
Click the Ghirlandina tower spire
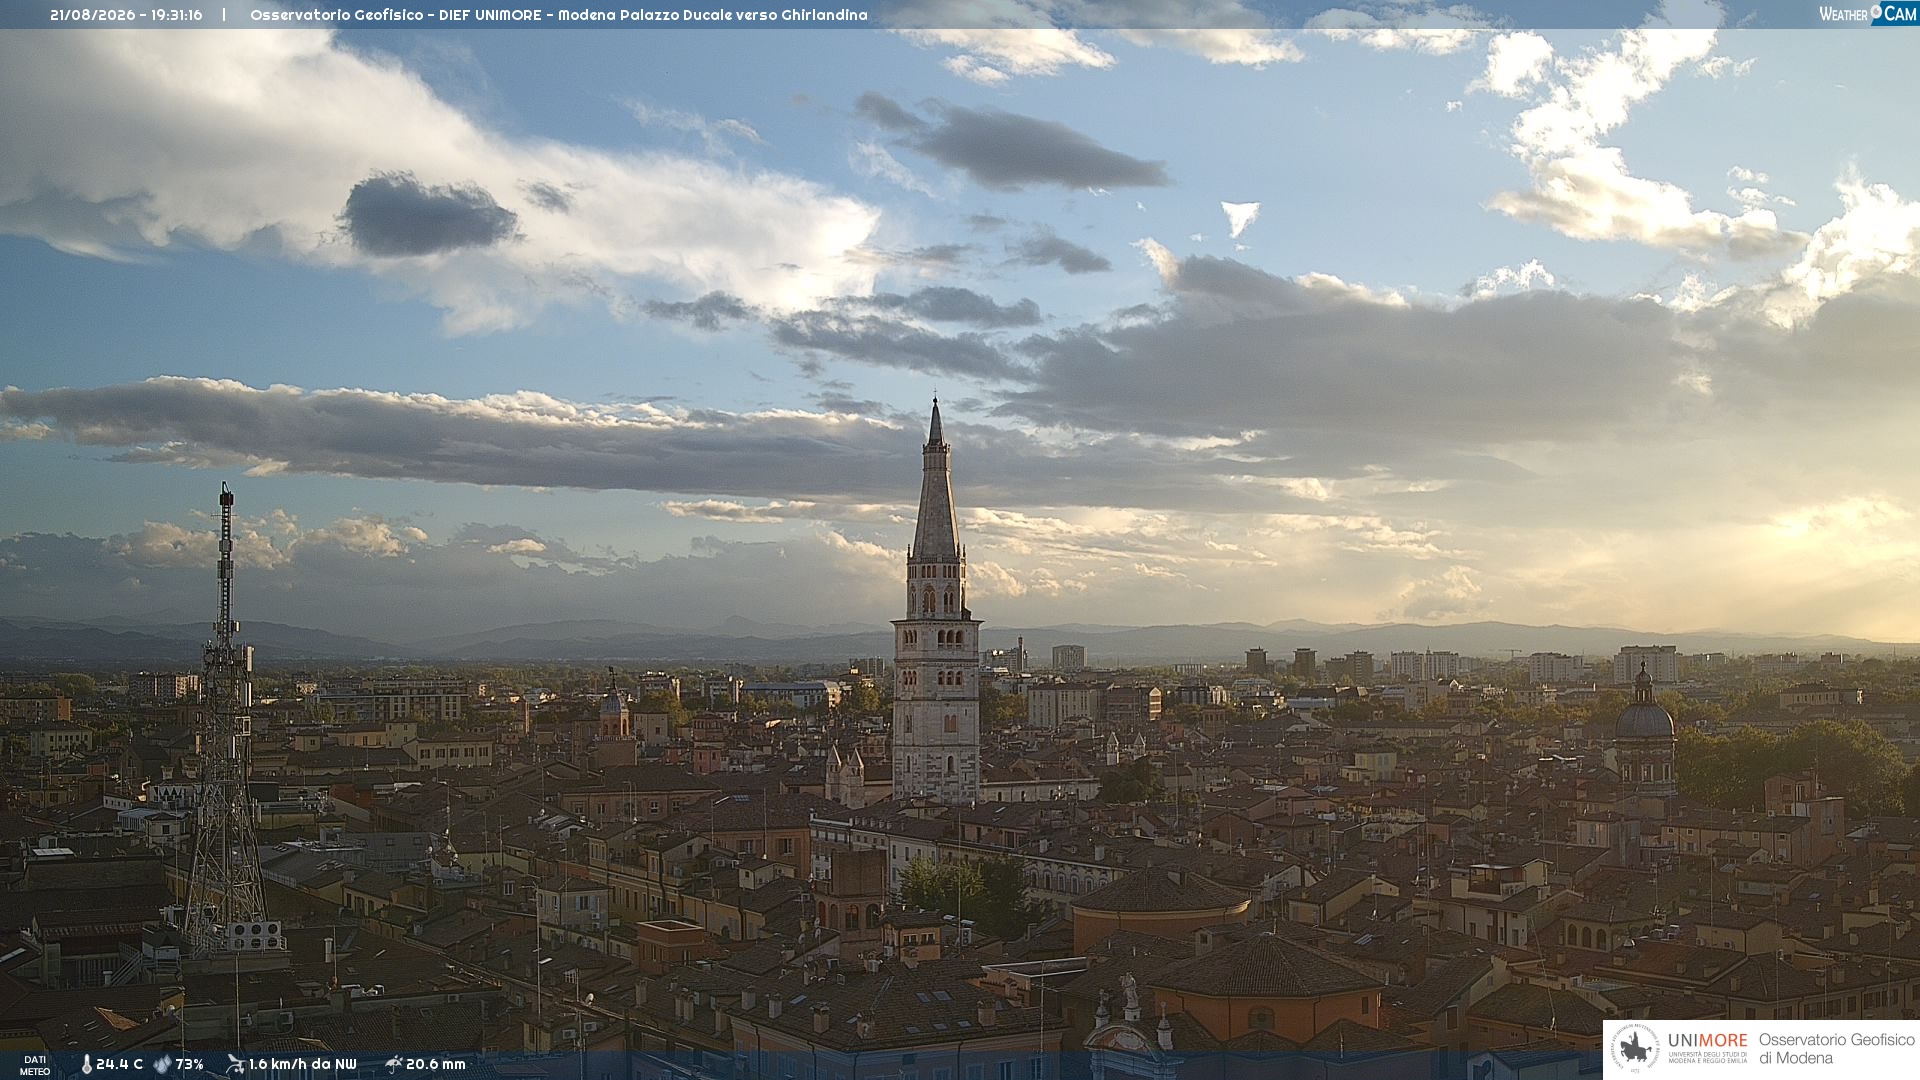point(936,480)
